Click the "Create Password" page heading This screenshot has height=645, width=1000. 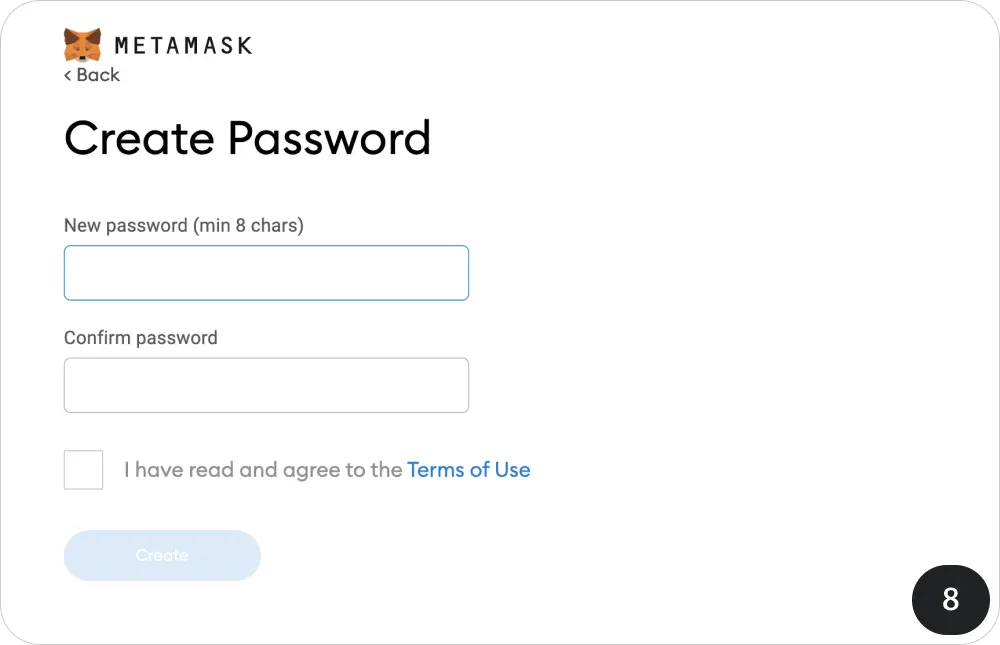(x=247, y=138)
